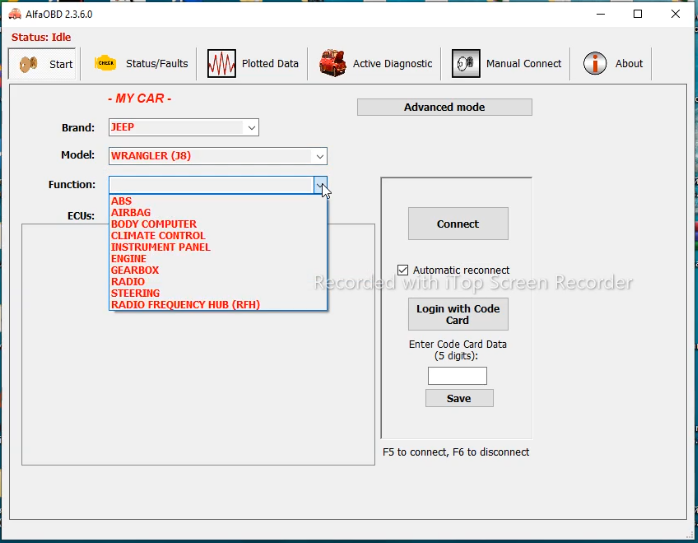Click the yellow check engine icon
This screenshot has height=543, width=698.
106,63
